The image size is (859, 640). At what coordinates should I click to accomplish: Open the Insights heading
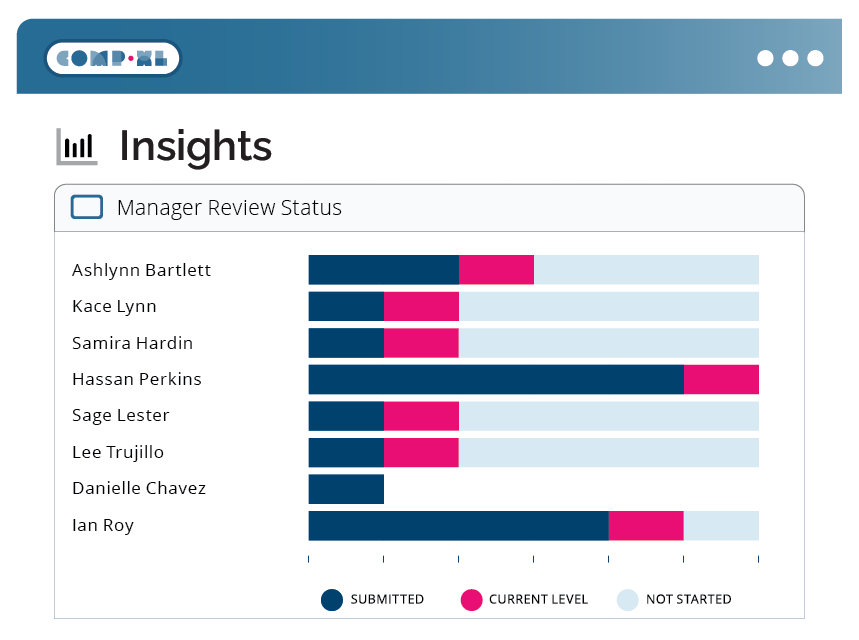point(196,146)
